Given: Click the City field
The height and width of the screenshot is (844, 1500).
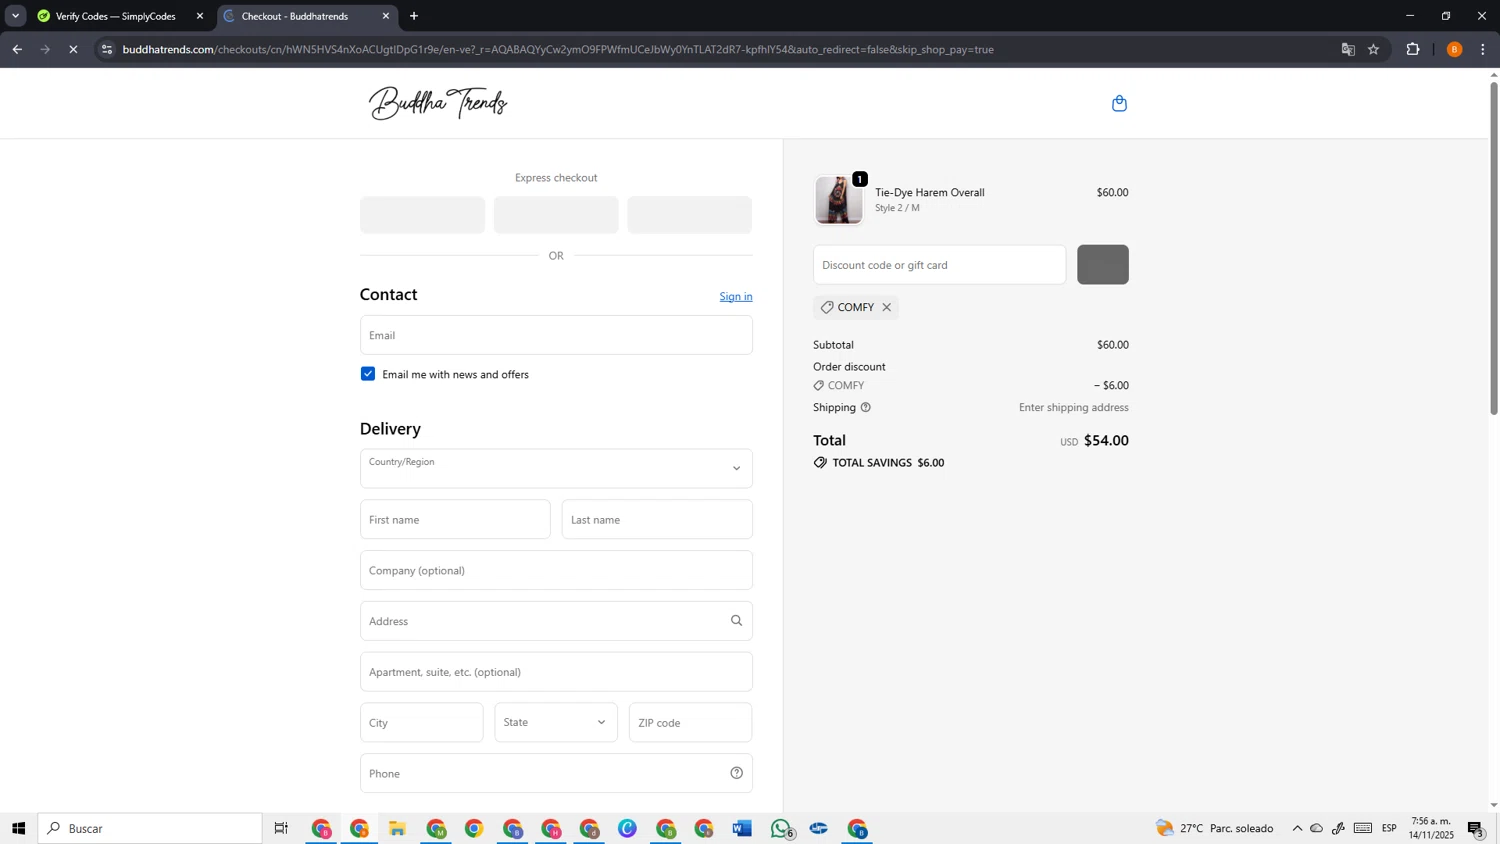Looking at the screenshot, I should [x=422, y=722].
